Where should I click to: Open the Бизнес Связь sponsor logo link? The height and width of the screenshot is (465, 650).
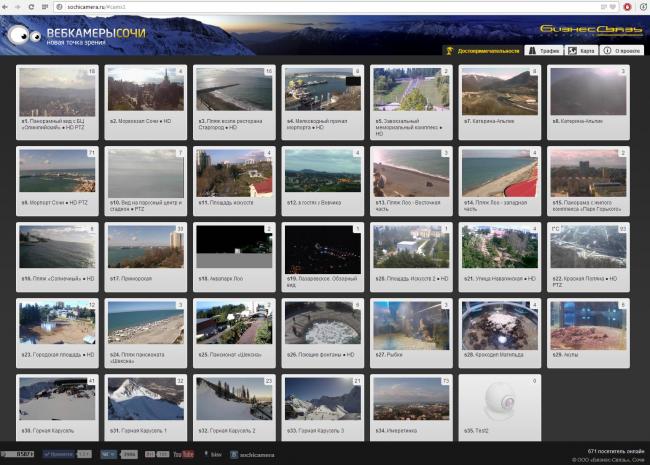(591, 30)
